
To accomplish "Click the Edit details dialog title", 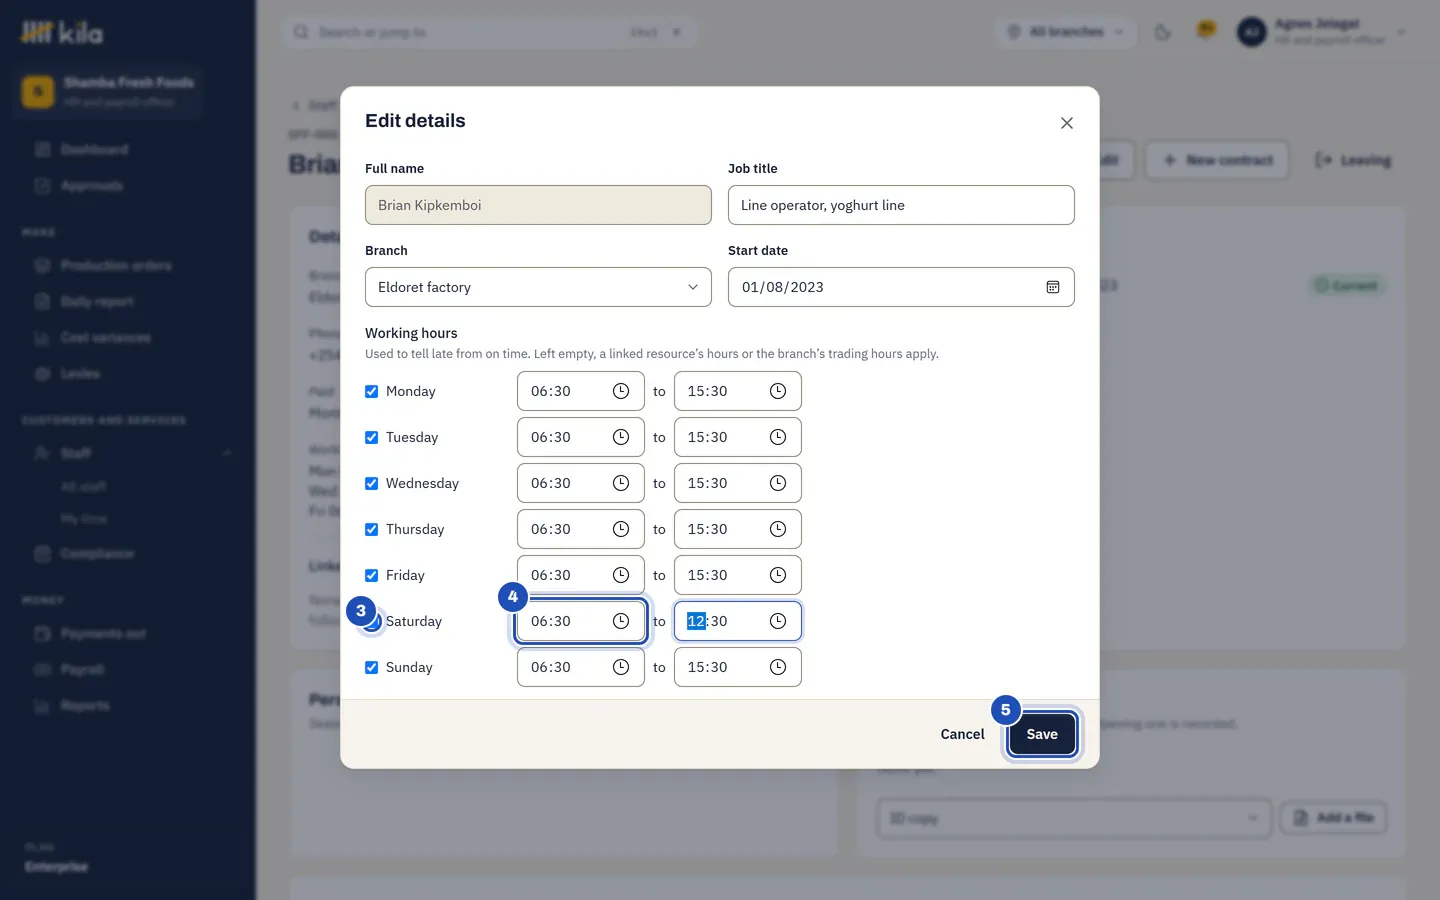I will (415, 121).
